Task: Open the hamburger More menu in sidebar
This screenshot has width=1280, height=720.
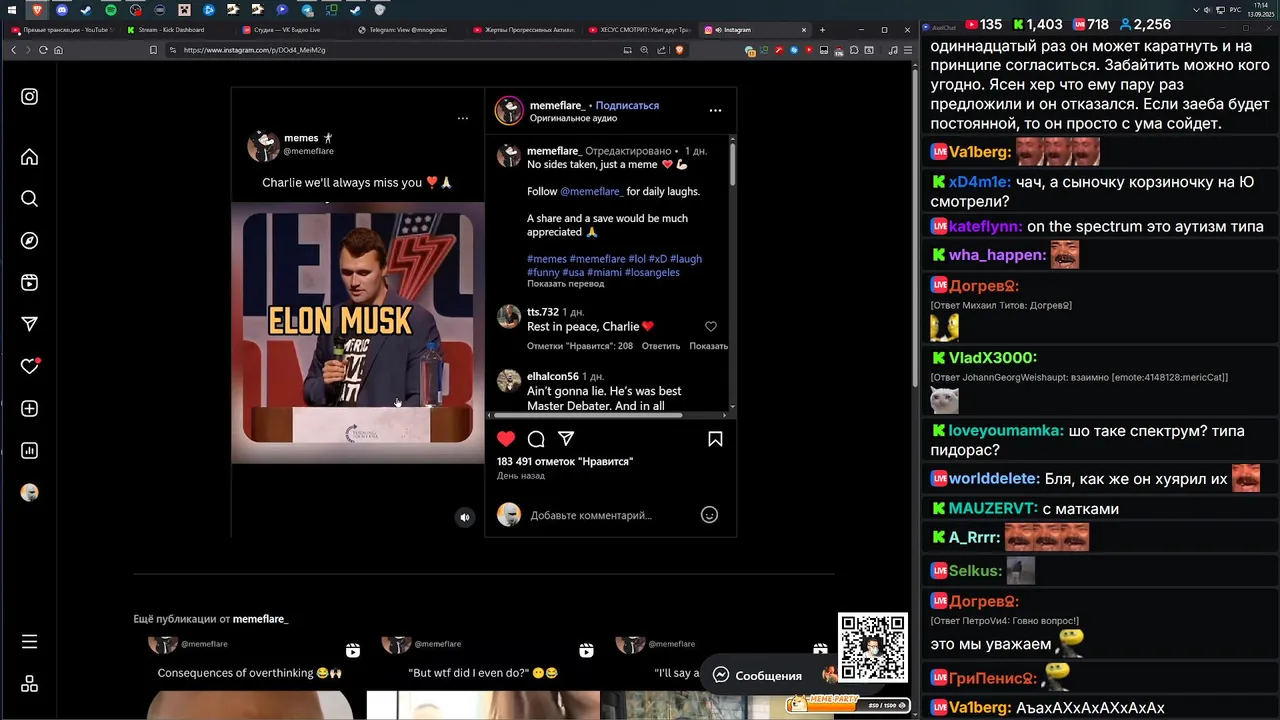Action: click(x=30, y=642)
